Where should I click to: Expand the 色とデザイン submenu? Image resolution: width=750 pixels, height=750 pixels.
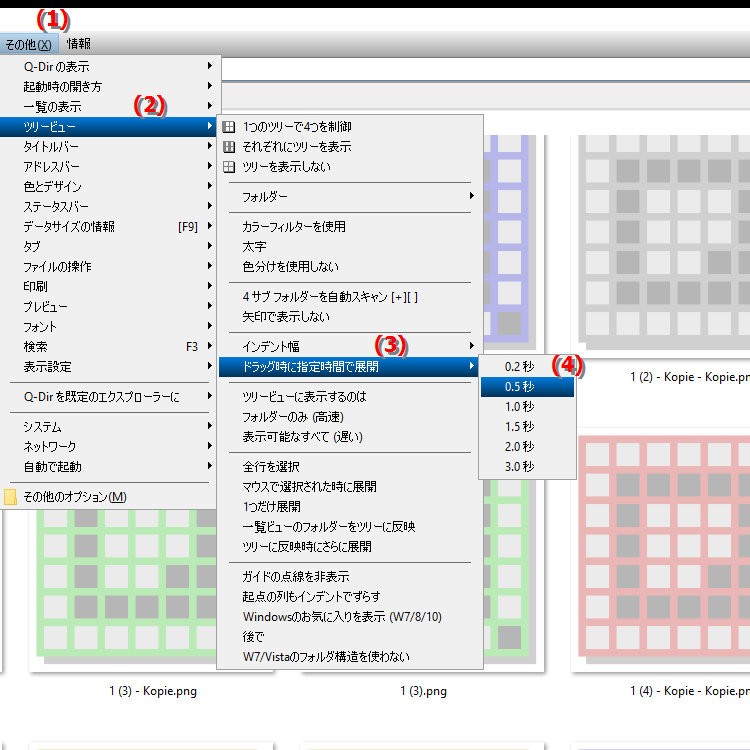click(108, 187)
